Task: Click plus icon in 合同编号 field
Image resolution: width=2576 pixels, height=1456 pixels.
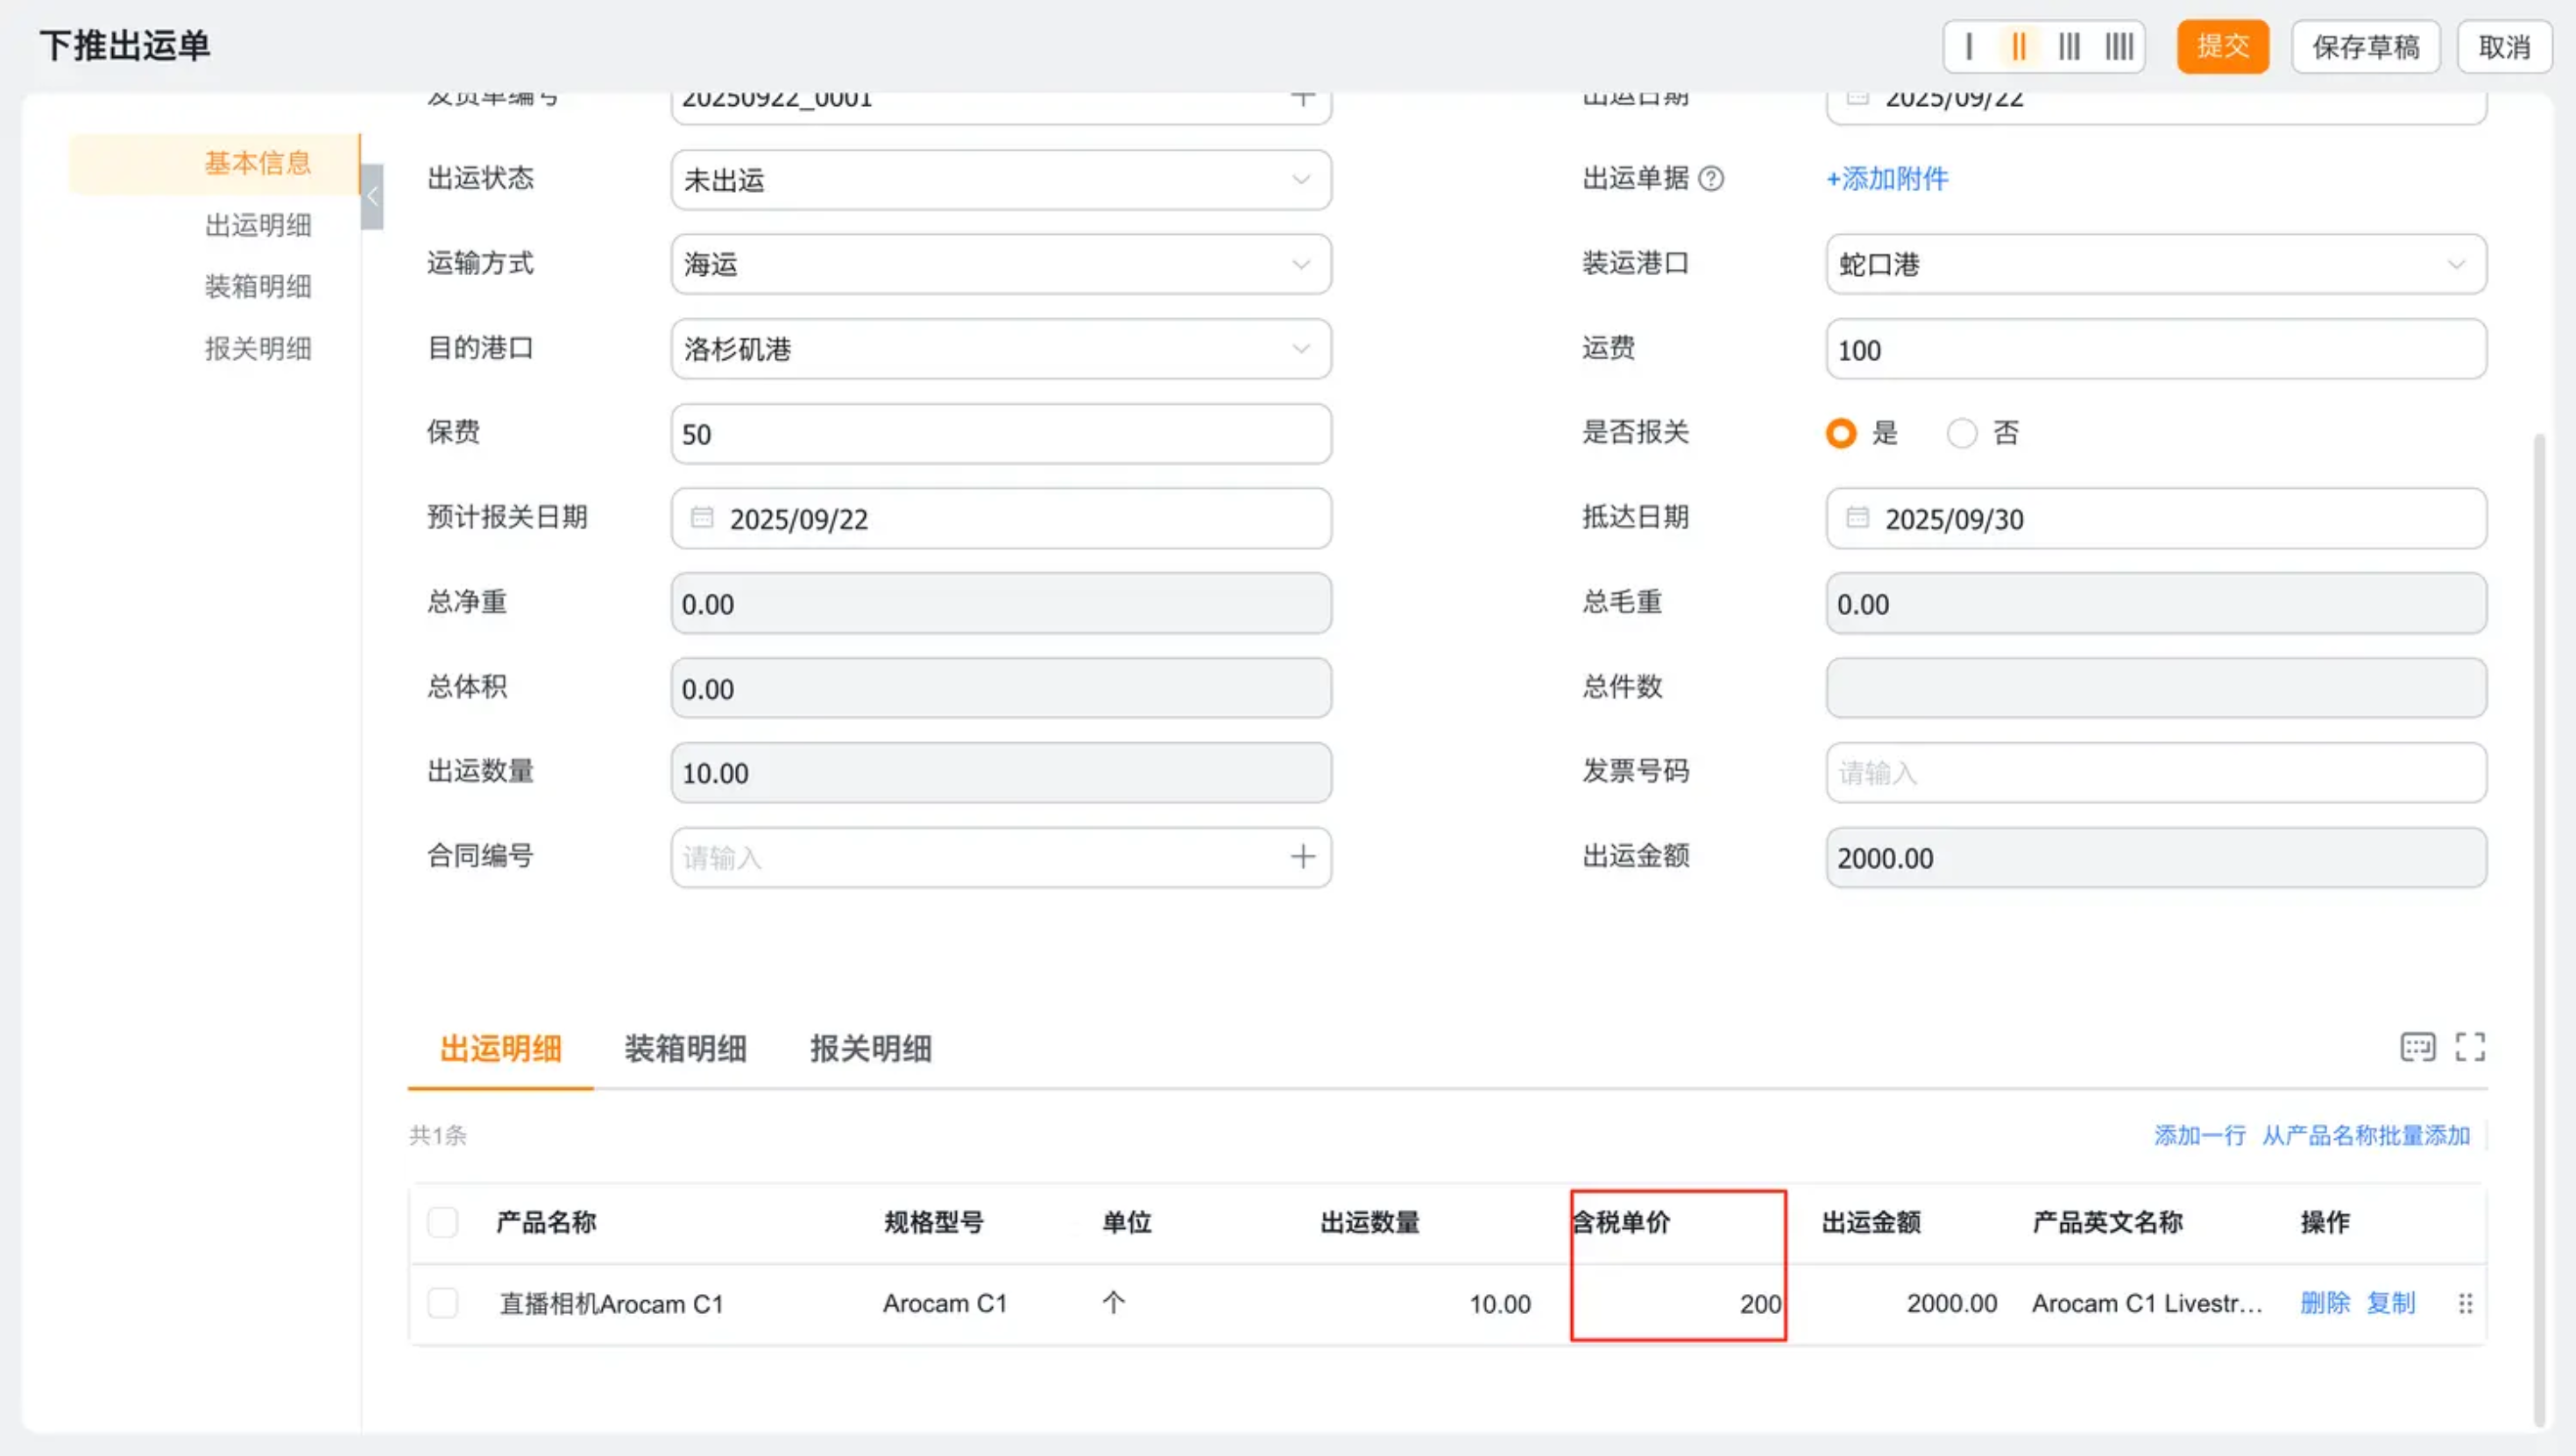Action: pos(1302,857)
